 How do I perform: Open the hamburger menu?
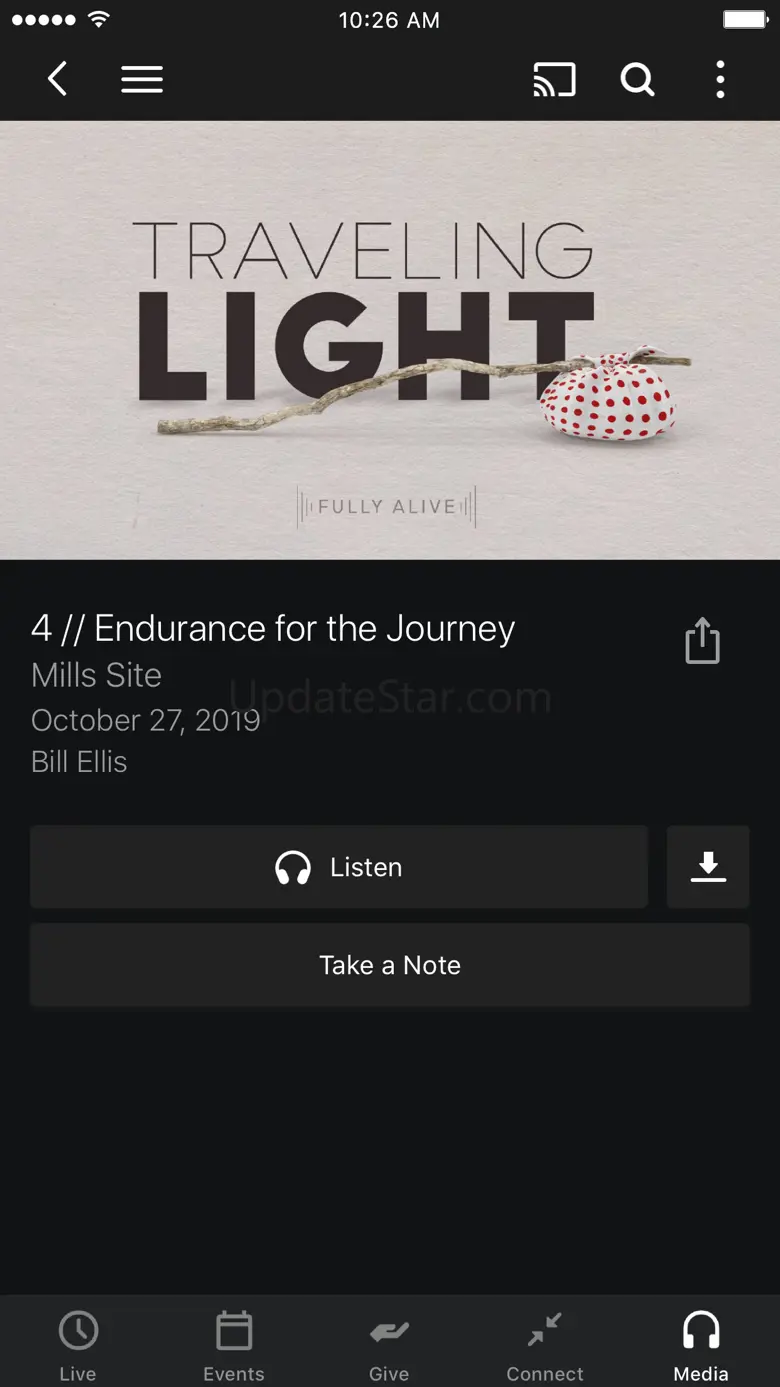pyautogui.click(x=142, y=80)
